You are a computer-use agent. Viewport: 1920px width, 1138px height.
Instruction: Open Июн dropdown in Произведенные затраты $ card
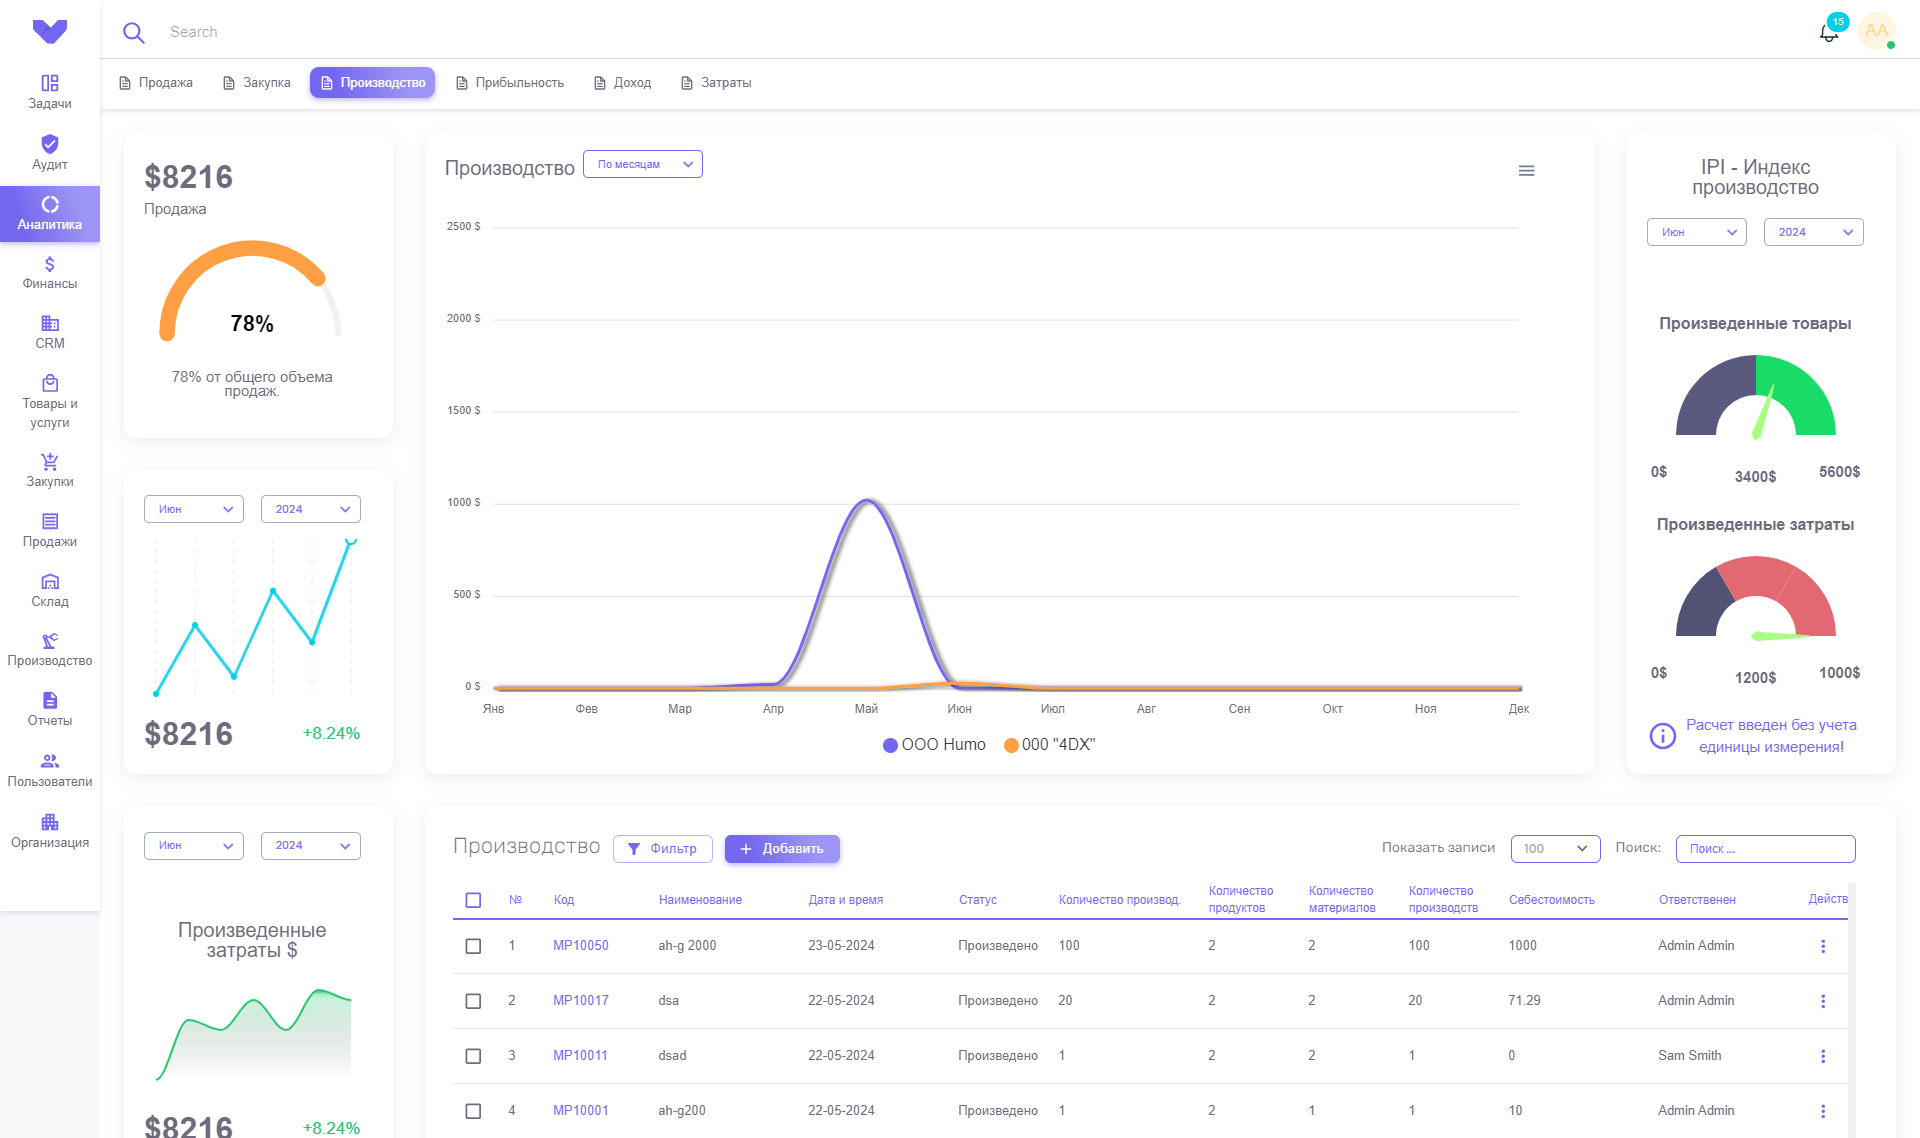194,846
